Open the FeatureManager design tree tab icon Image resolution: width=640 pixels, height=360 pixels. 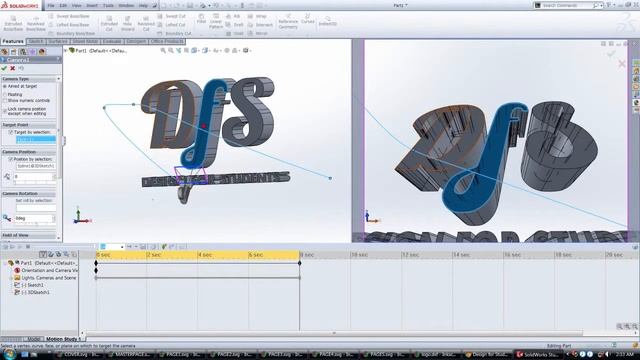tap(4, 52)
